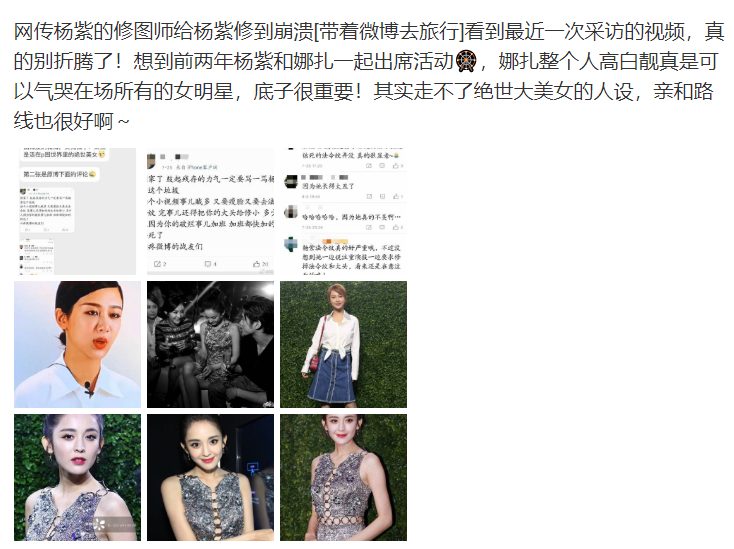Click the user avatar atop the middle screenshot
This screenshot has height=549, width=734.
pyautogui.click(x=151, y=161)
